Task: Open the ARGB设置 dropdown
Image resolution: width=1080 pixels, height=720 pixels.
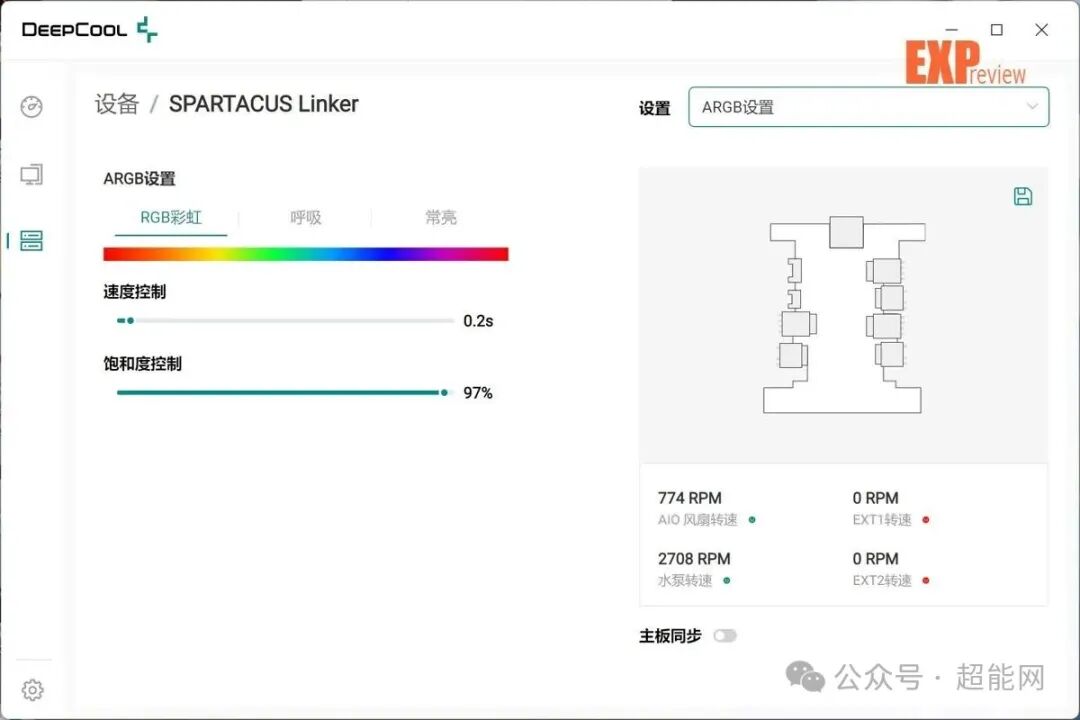Action: point(868,107)
